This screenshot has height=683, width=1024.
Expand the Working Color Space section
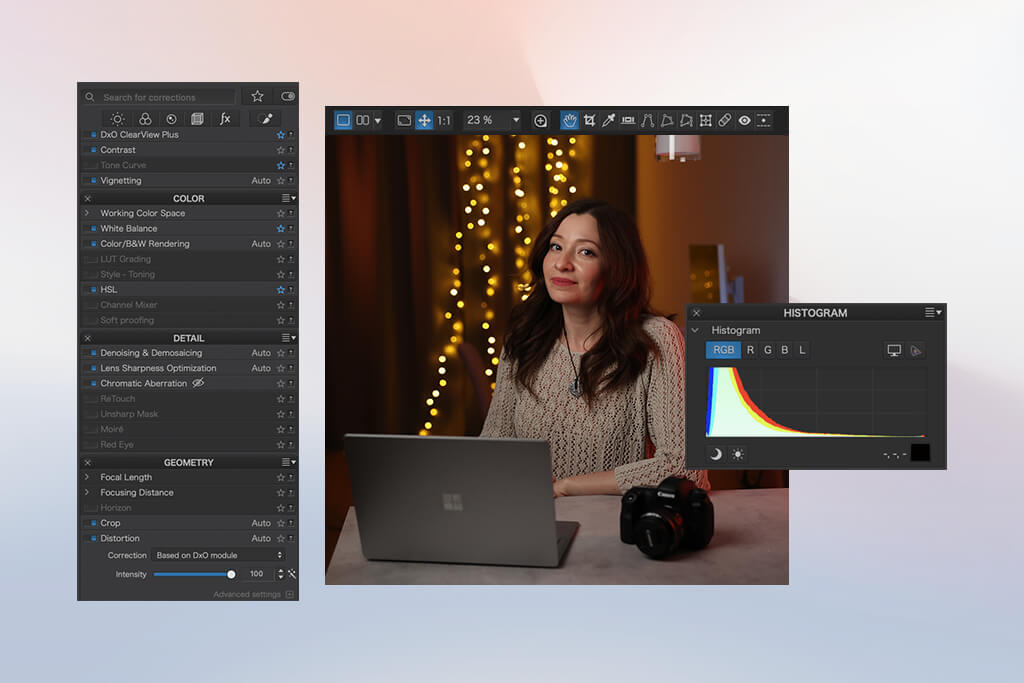[87, 213]
